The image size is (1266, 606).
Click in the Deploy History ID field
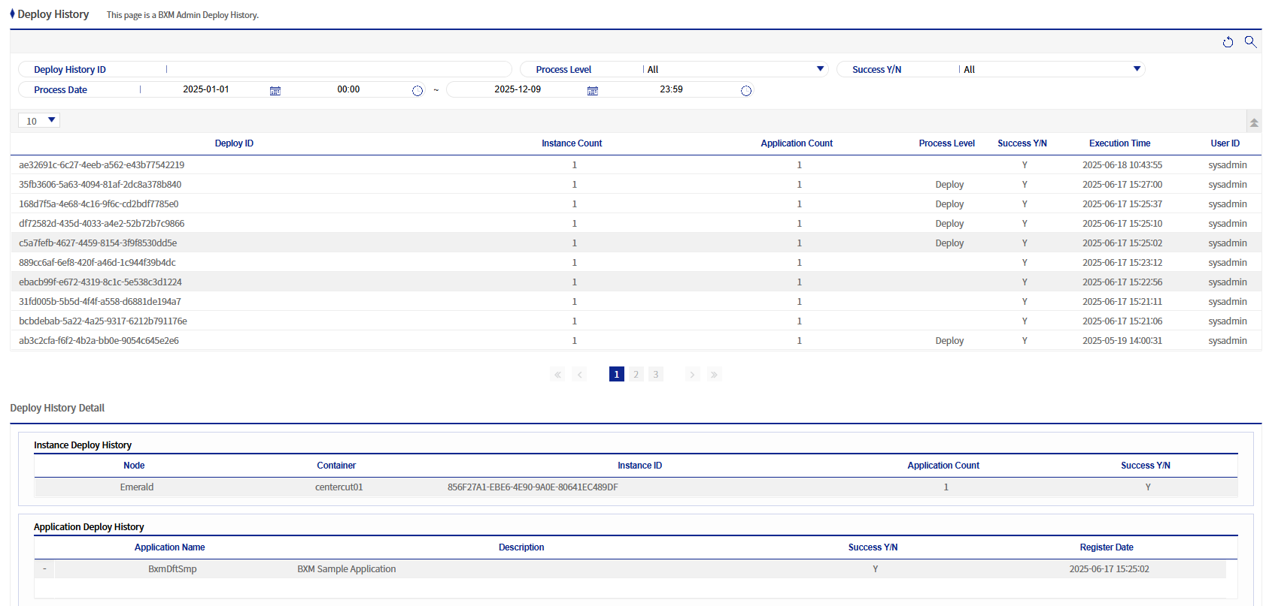point(340,70)
